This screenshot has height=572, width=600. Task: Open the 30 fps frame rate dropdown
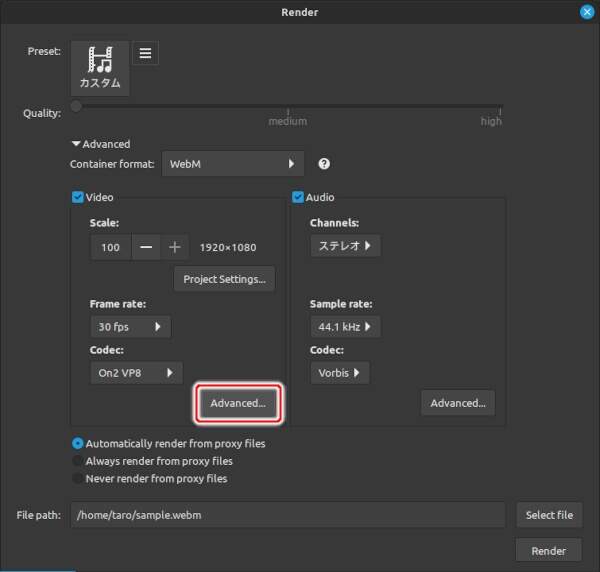130,327
